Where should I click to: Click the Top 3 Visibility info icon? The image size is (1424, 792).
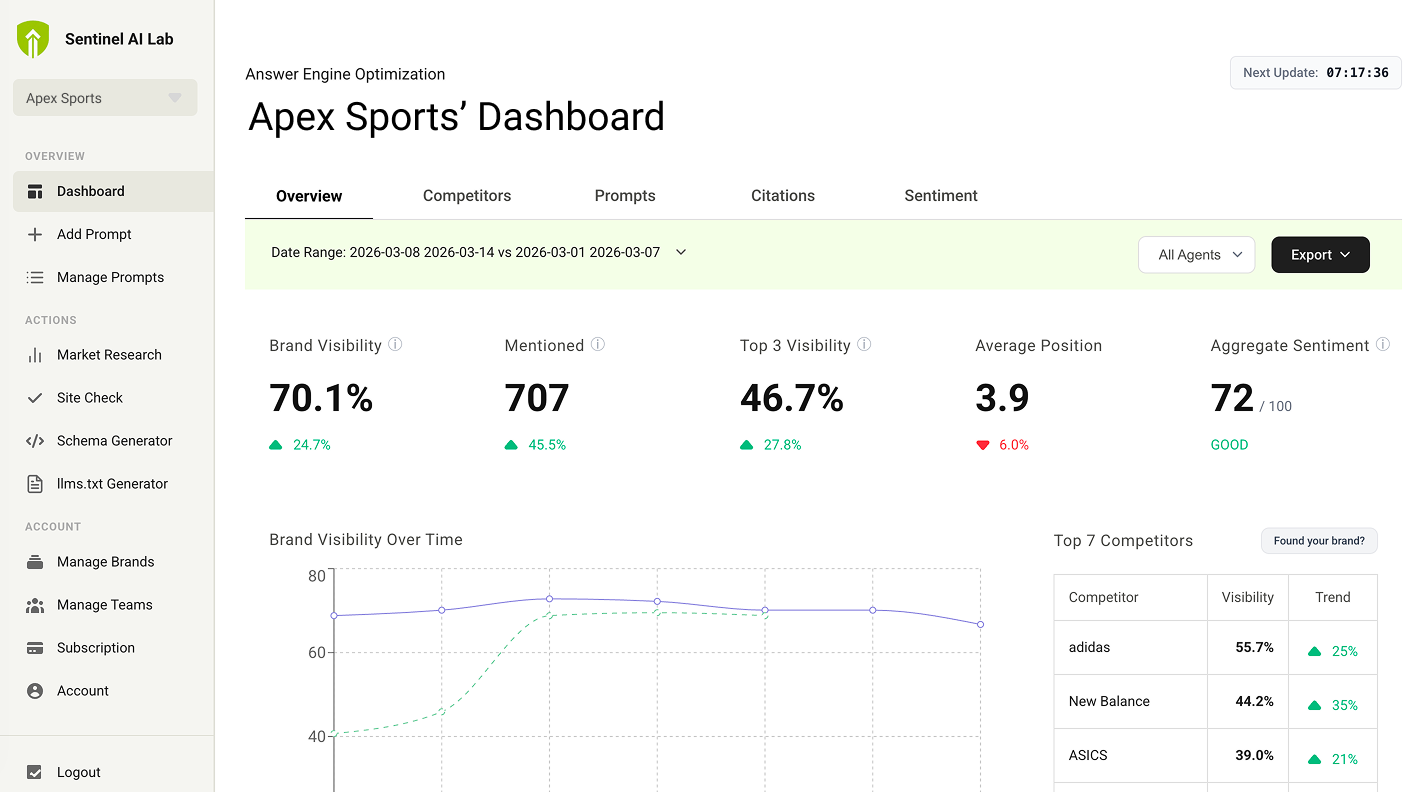tap(864, 344)
